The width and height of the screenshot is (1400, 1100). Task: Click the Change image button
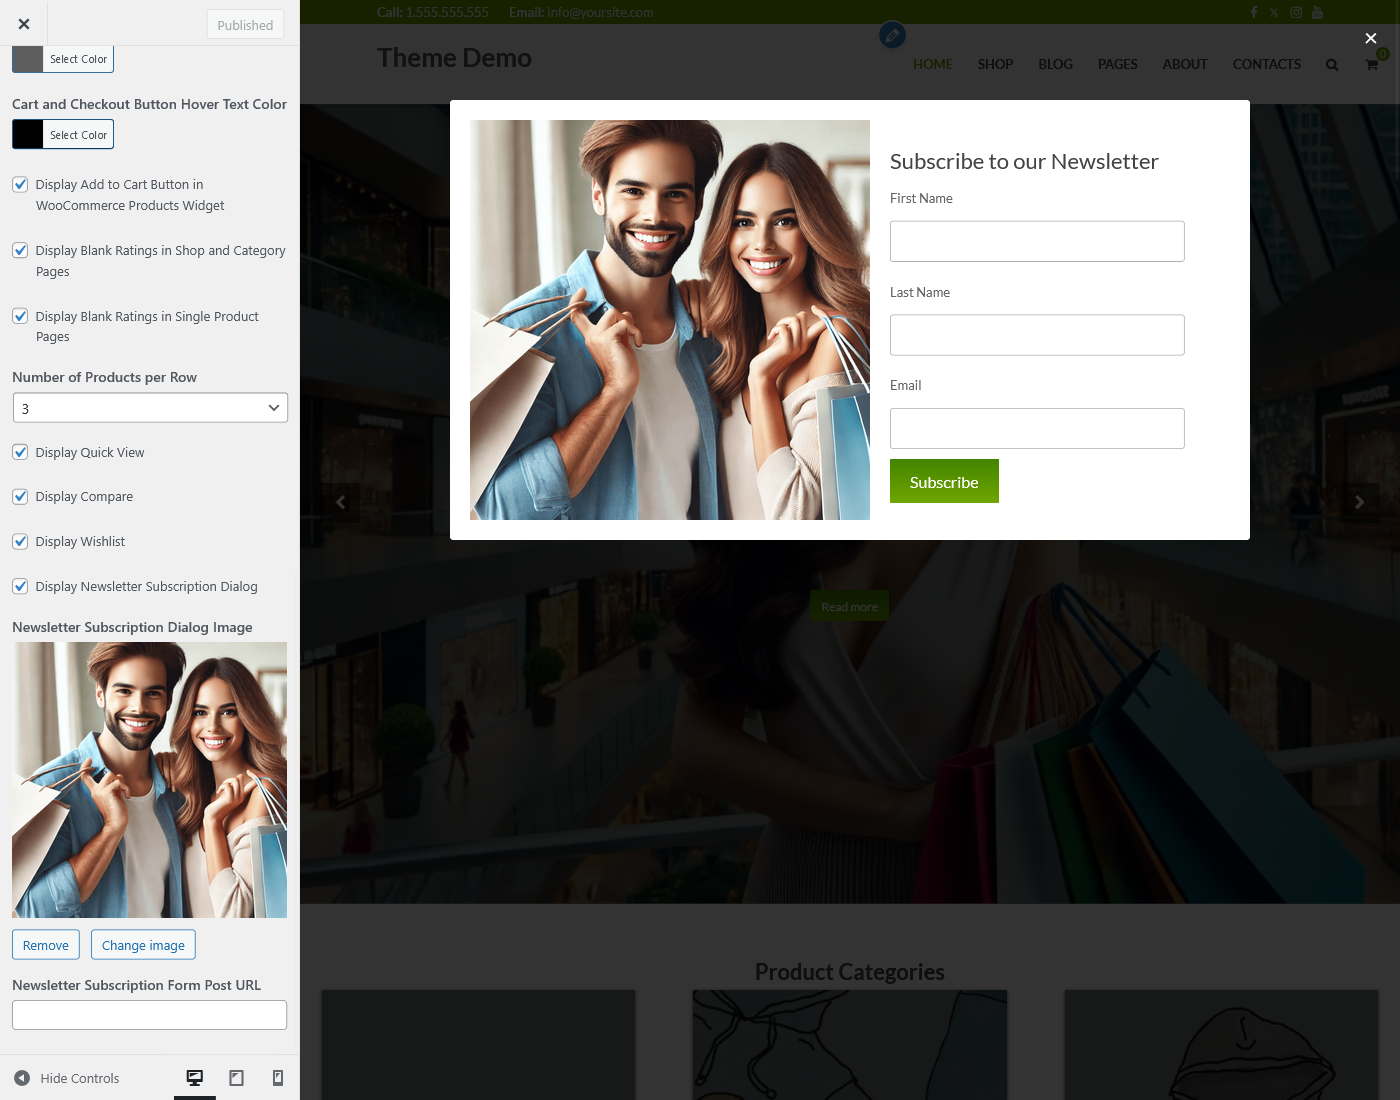pyautogui.click(x=143, y=945)
